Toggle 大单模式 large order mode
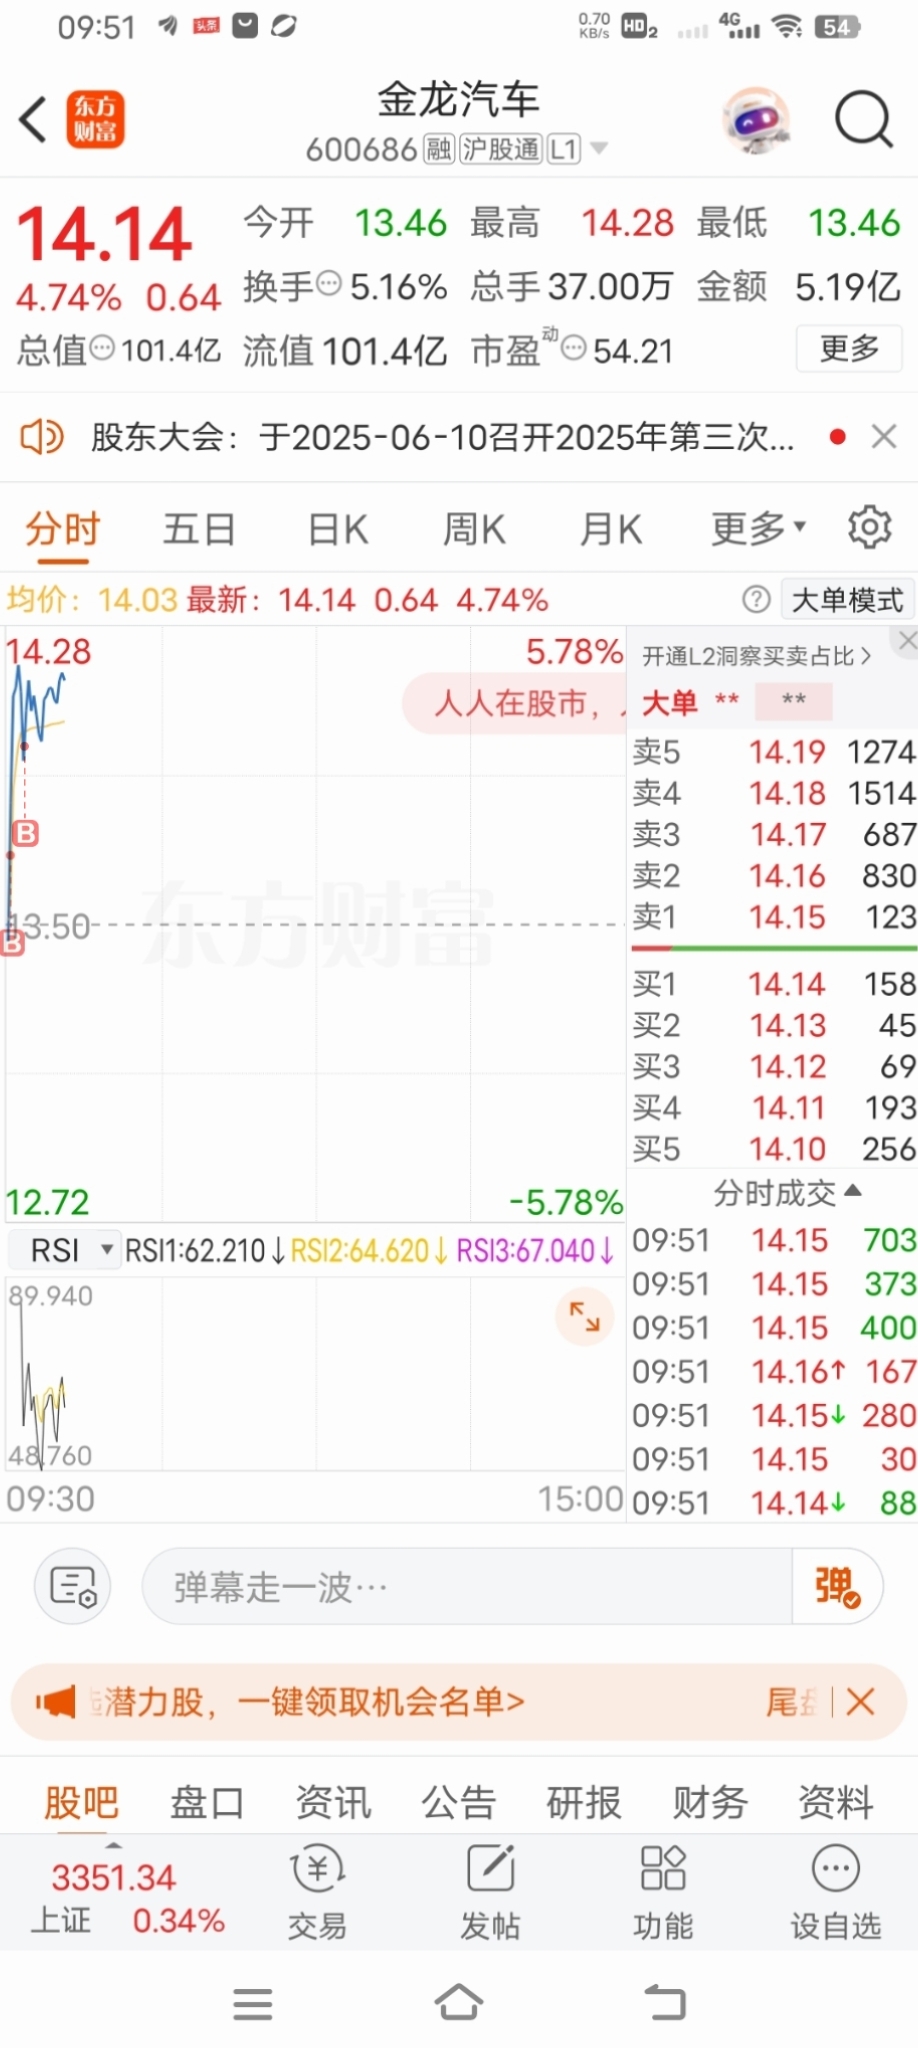Viewport: 918px width, 2048px height. (x=847, y=599)
